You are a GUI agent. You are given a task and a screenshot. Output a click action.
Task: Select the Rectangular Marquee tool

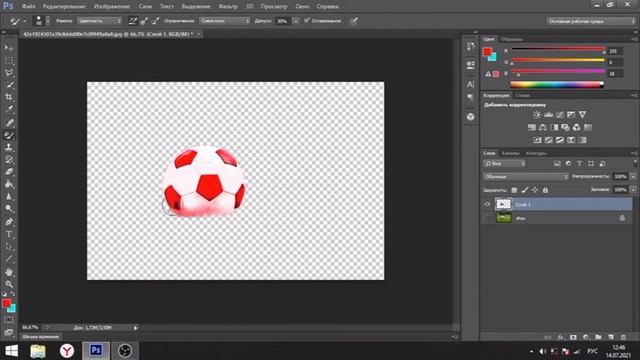click(9, 60)
